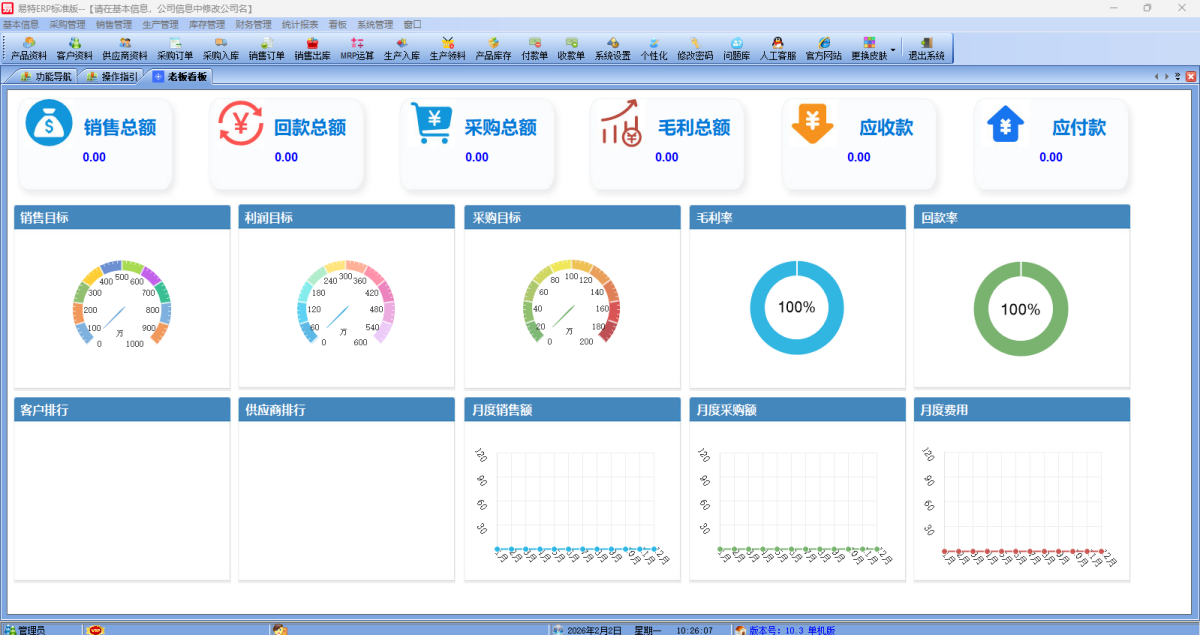Click the 客户资料 toolbar icon
Image resolution: width=1200 pixels, height=635 pixels.
[x=74, y=48]
